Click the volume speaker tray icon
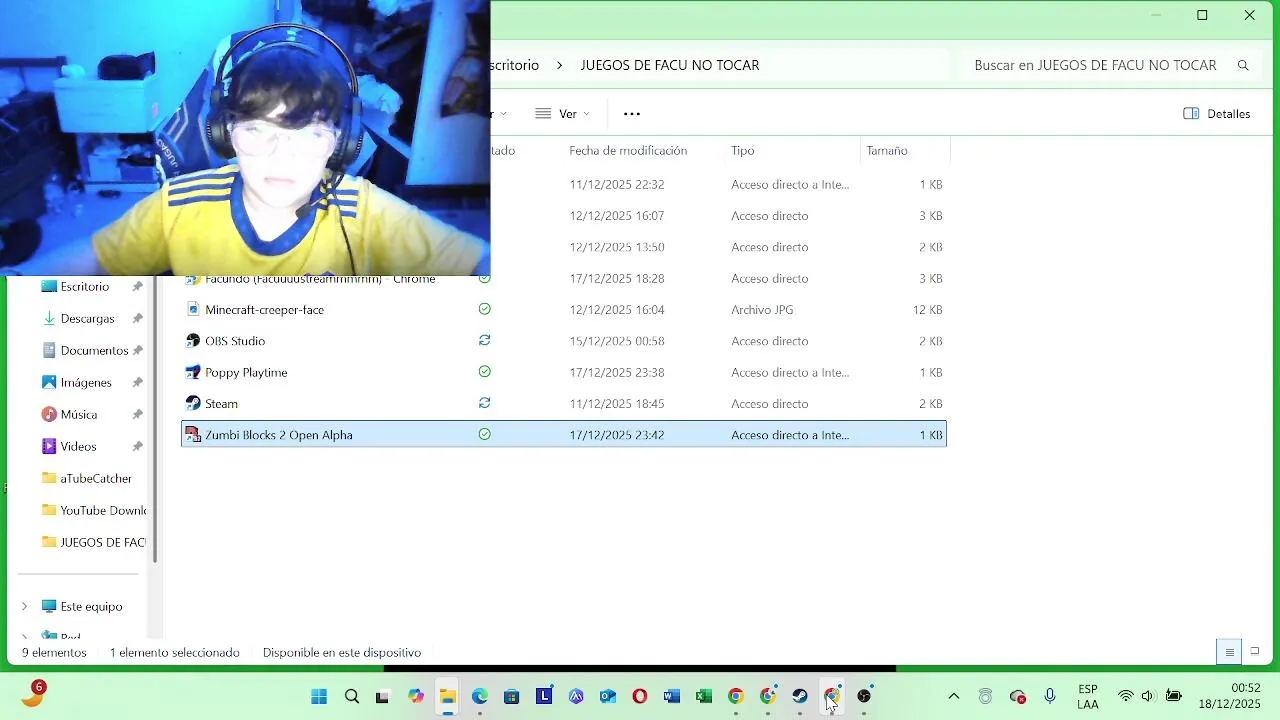This screenshot has width=1280, height=720. tap(1148, 696)
